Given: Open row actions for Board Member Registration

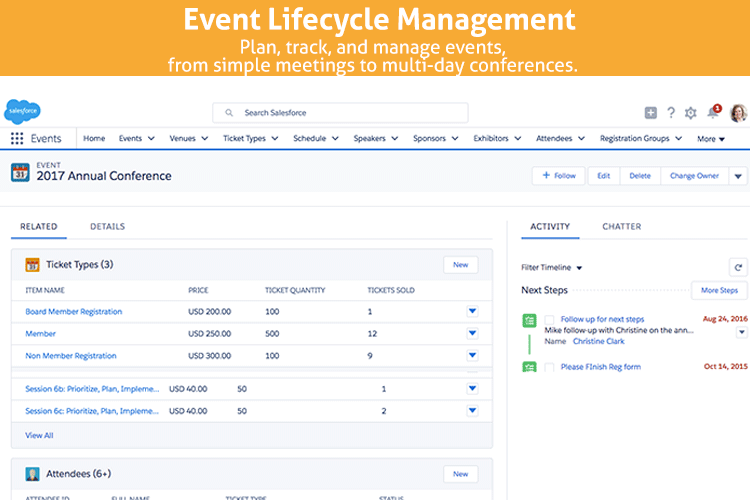Looking at the screenshot, I should 472,311.
